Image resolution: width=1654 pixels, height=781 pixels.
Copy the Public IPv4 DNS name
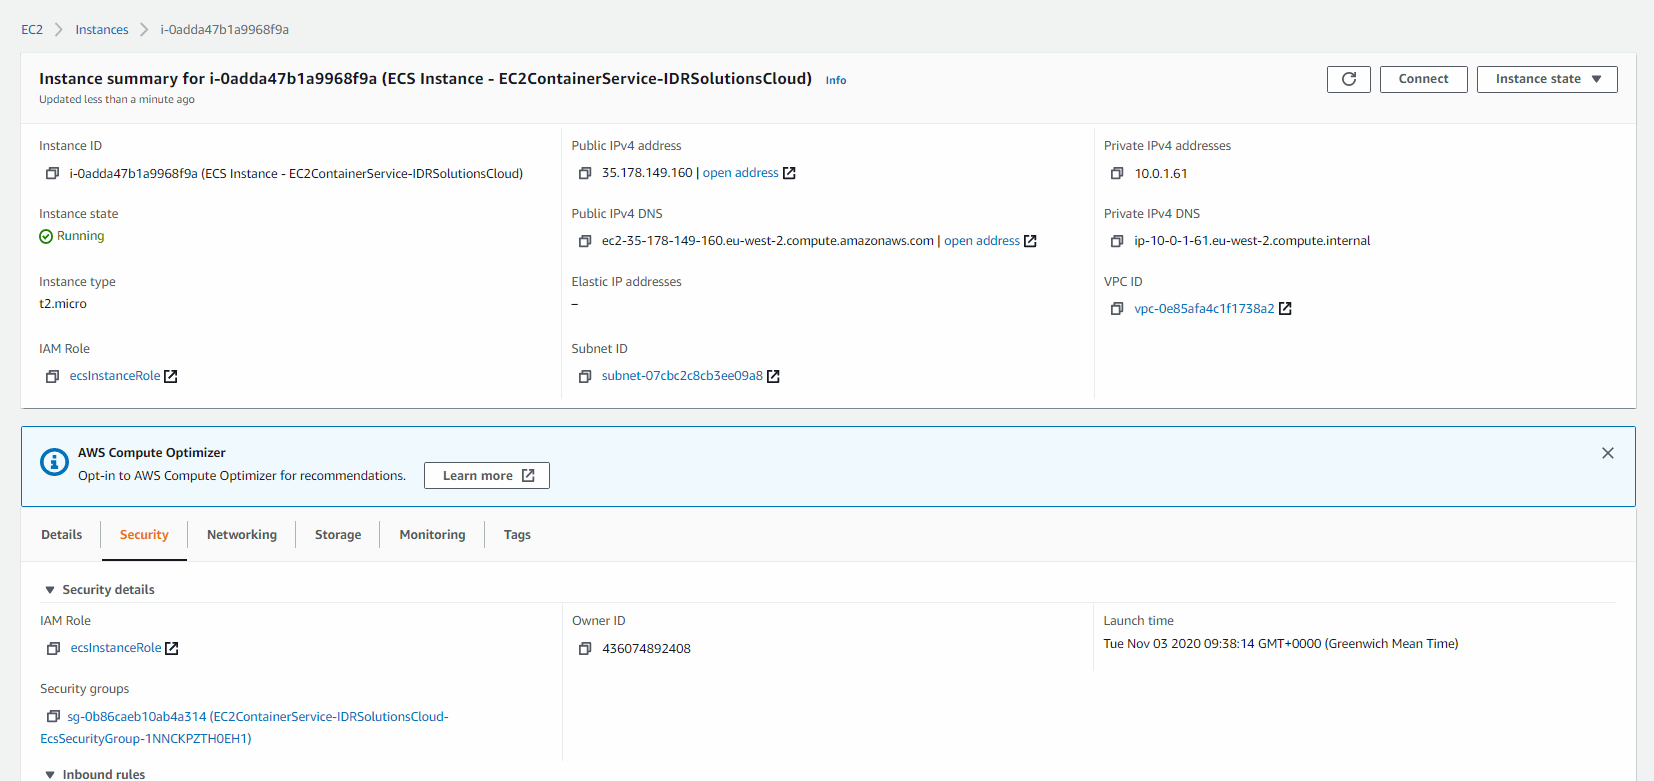tap(585, 241)
